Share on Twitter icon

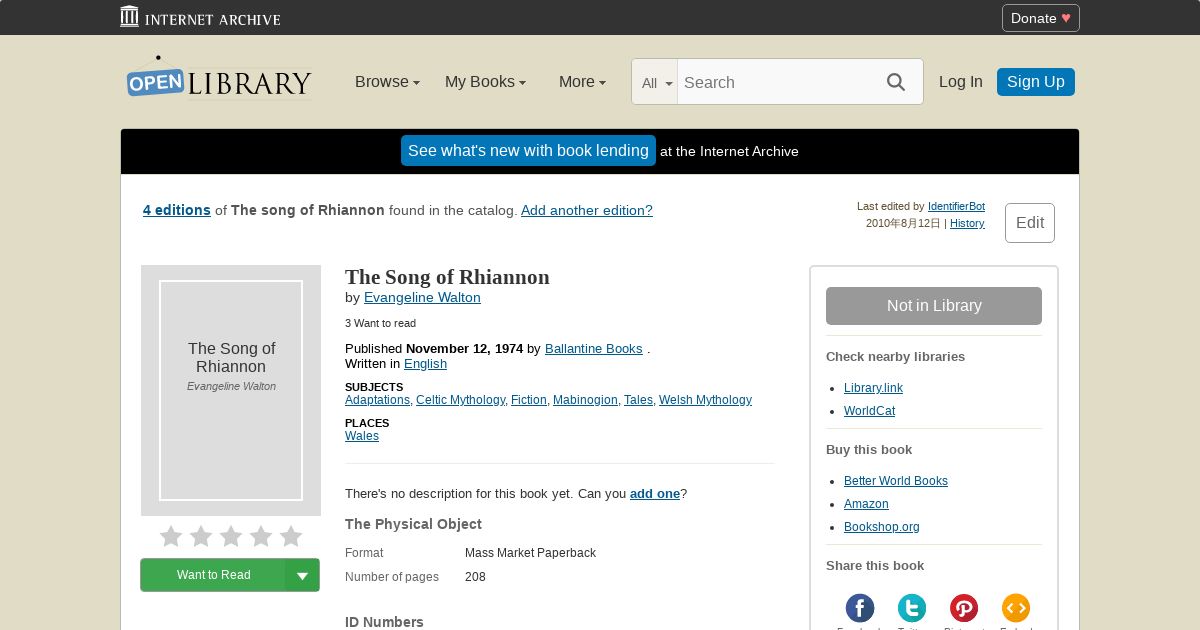[x=912, y=608]
